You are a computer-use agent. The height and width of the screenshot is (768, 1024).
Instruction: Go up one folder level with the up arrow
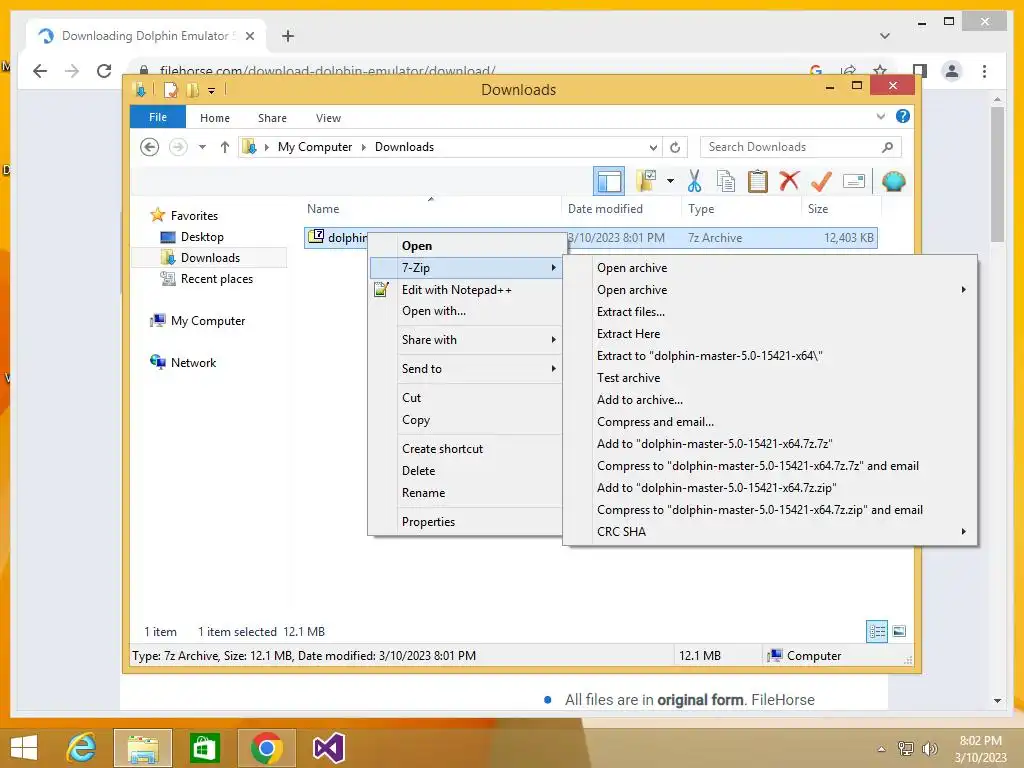(225, 147)
